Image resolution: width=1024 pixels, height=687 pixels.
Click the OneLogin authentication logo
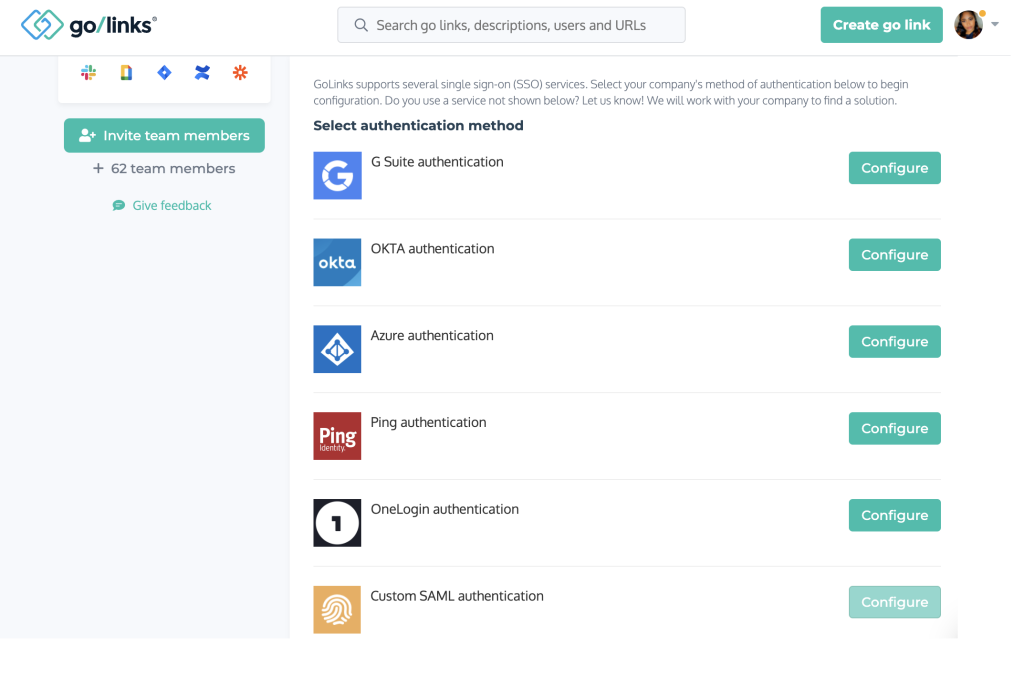(x=337, y=522)
